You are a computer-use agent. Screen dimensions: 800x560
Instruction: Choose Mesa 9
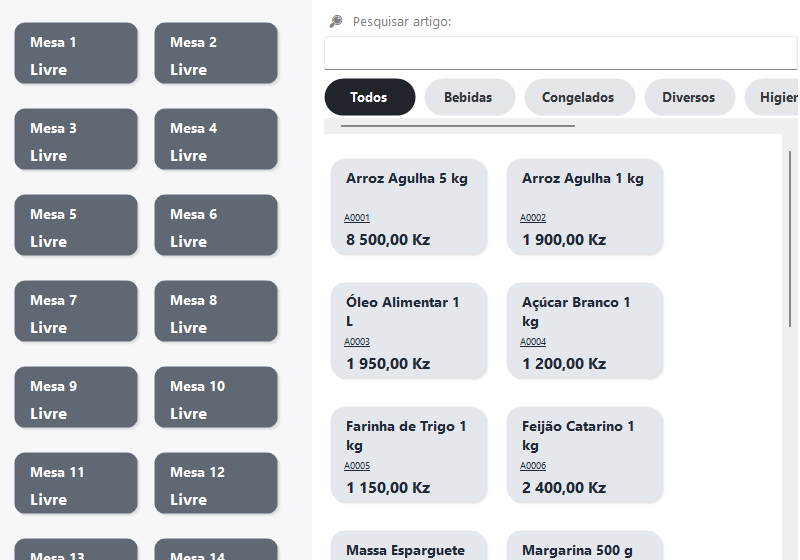pos(76,397)
